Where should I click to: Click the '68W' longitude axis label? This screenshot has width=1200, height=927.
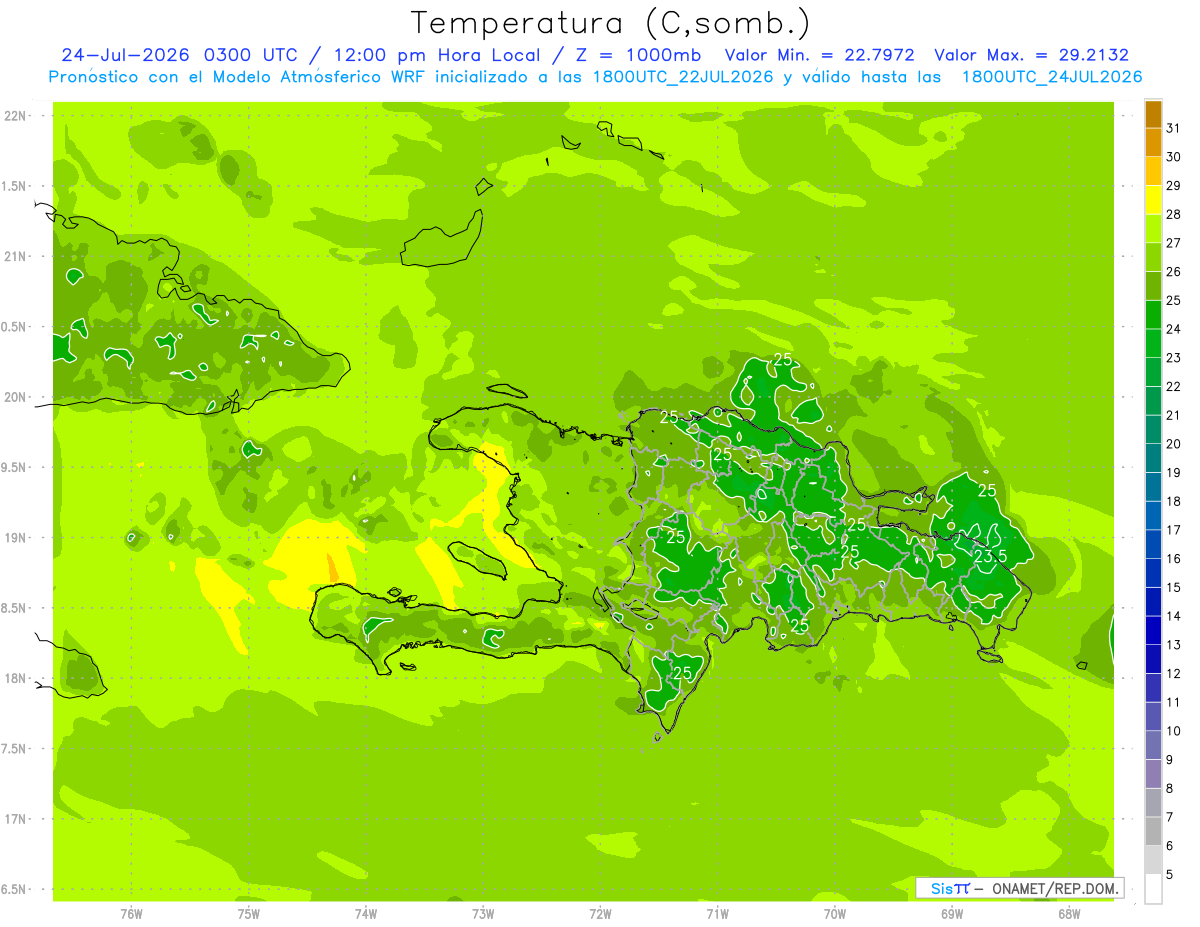pyautogui.click(x=1069, y=914)
